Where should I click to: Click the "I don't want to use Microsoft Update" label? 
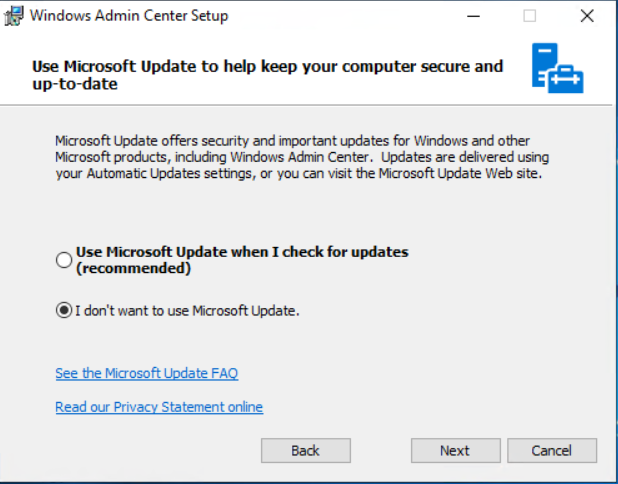click(x=187, y=311)
